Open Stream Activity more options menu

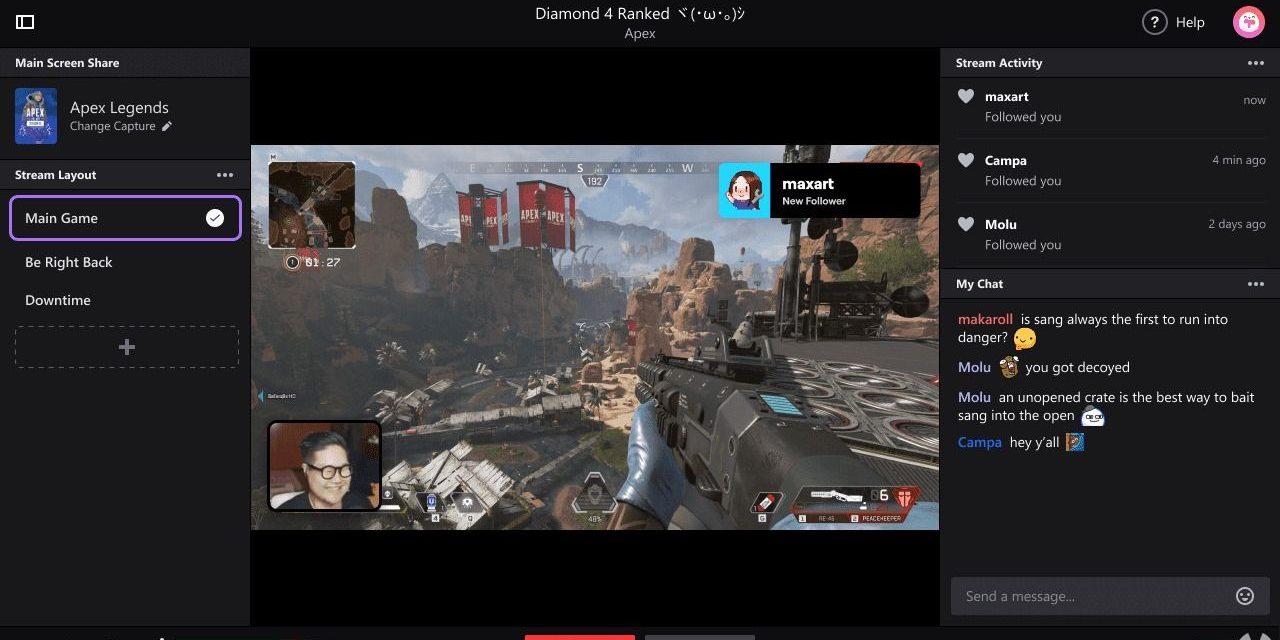click(x=1256, y=63)
